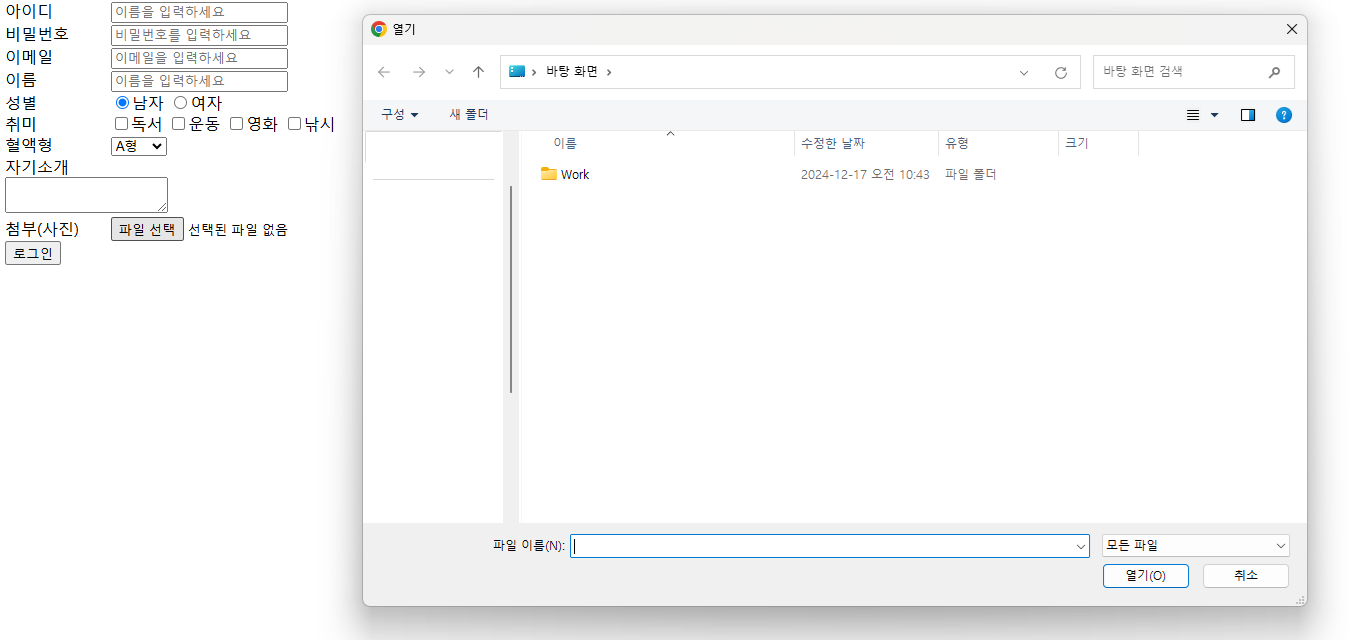Select the Work folder row name
The height and width of the screenshot is (640, 1349).
click(x=575, y=174)
